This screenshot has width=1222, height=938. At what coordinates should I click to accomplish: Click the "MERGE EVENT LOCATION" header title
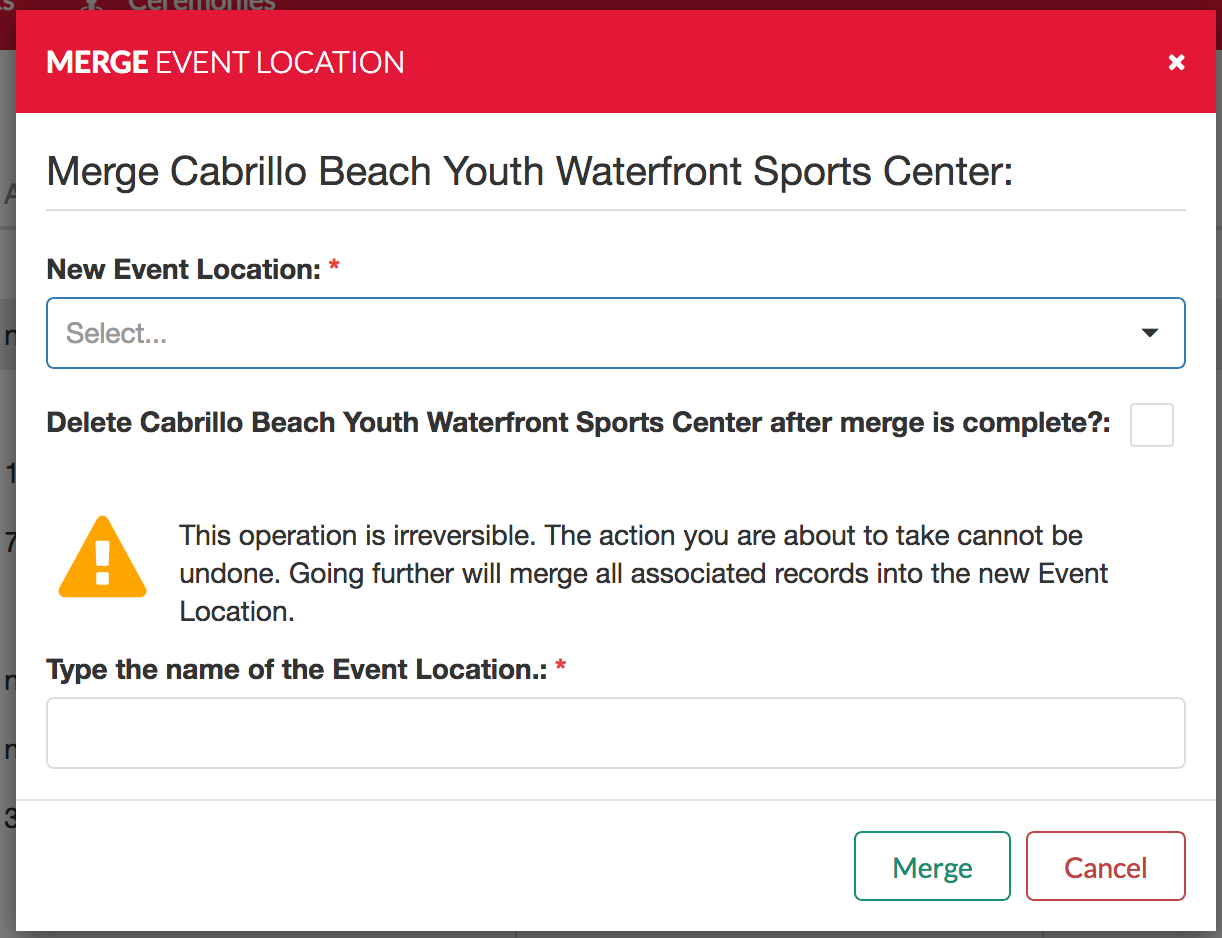[x=225, y=62]
